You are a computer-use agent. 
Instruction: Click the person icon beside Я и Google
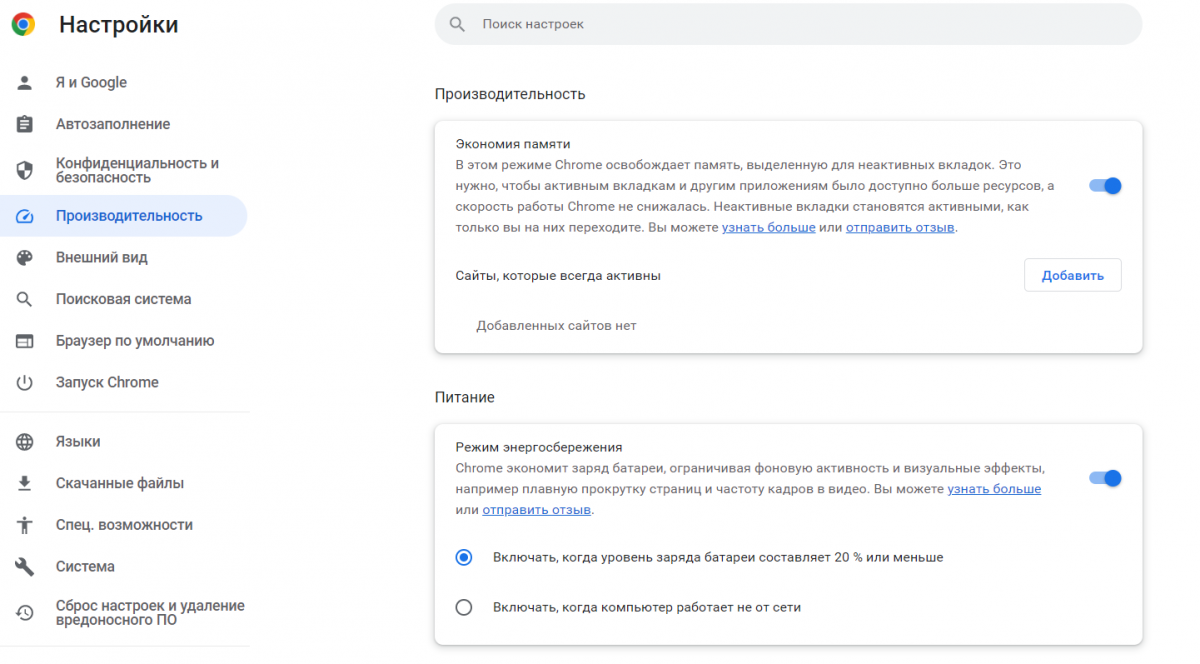[25, 83]
